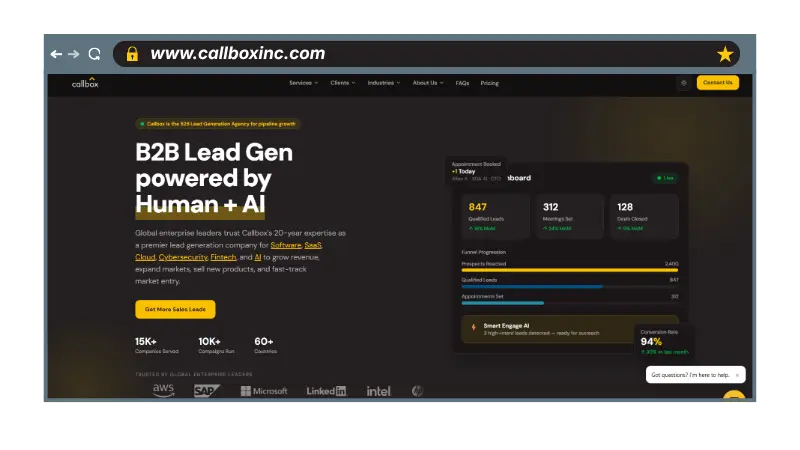Click the green Live status badge
The image size is (800, 450).
(x=665, y=178)
